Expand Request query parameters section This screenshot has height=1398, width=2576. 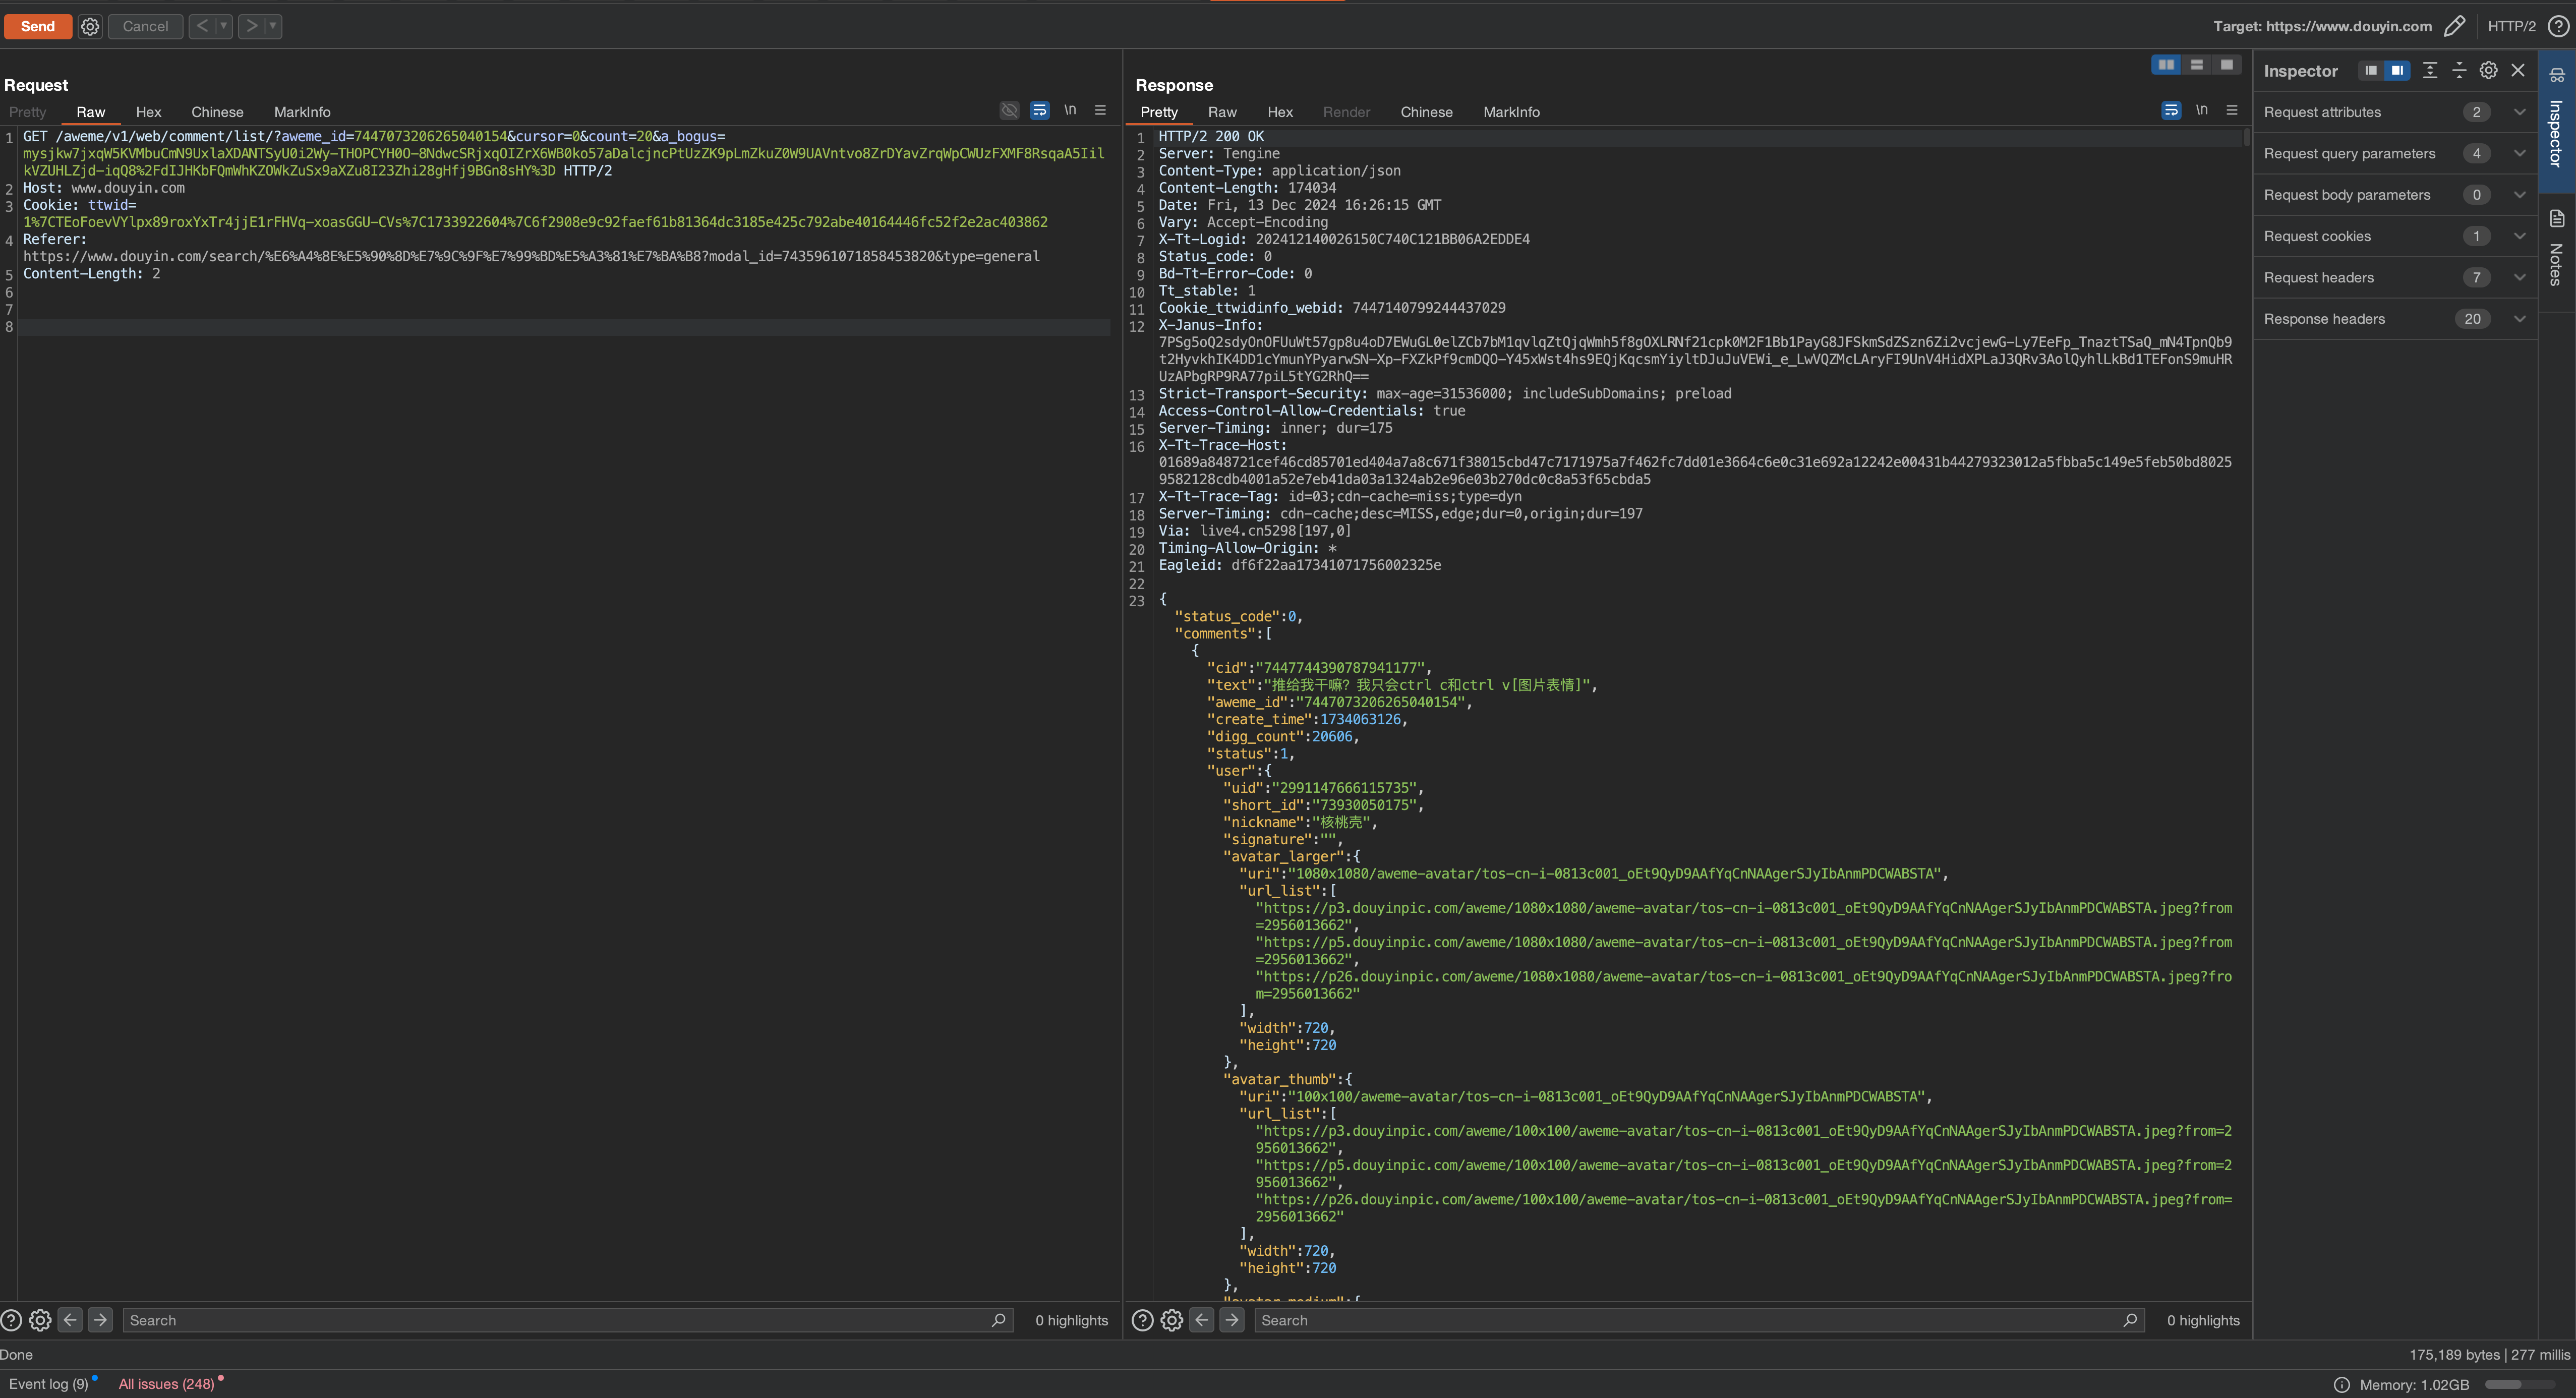(x=2395, y=153)
